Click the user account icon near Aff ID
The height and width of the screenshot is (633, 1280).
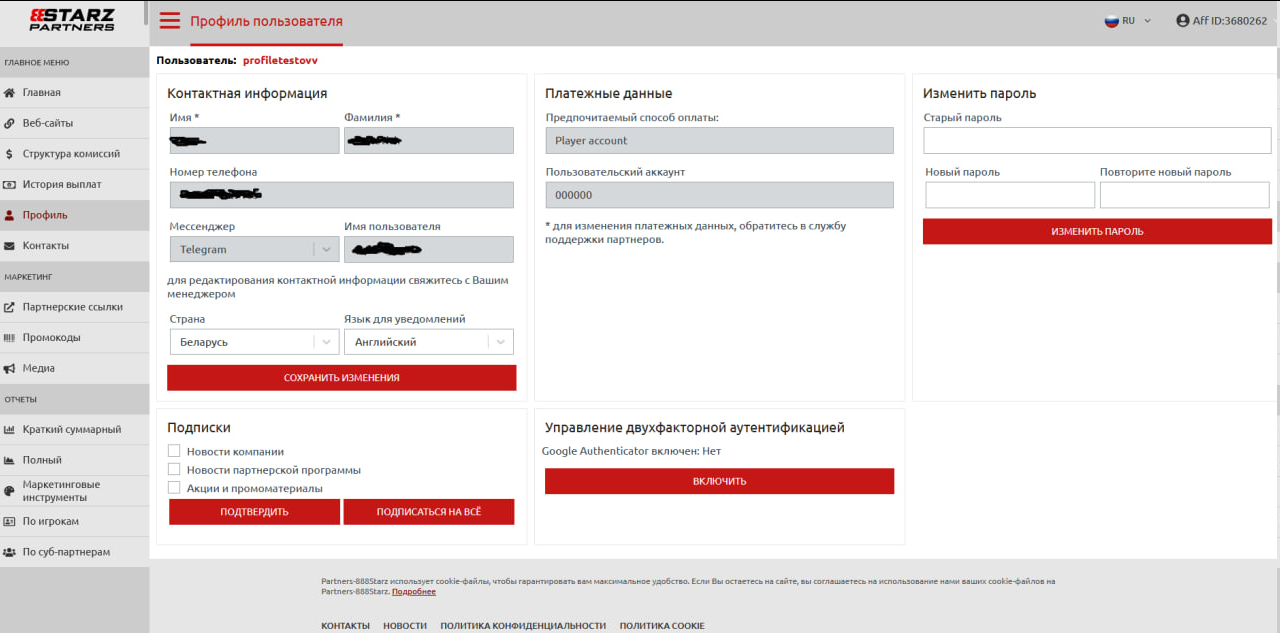[1183, 21]
